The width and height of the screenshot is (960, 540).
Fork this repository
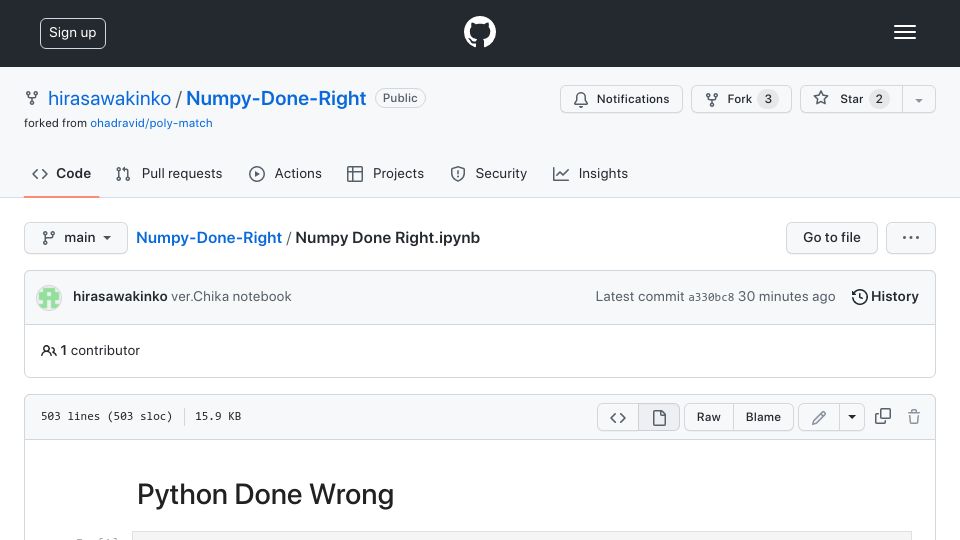741,99
